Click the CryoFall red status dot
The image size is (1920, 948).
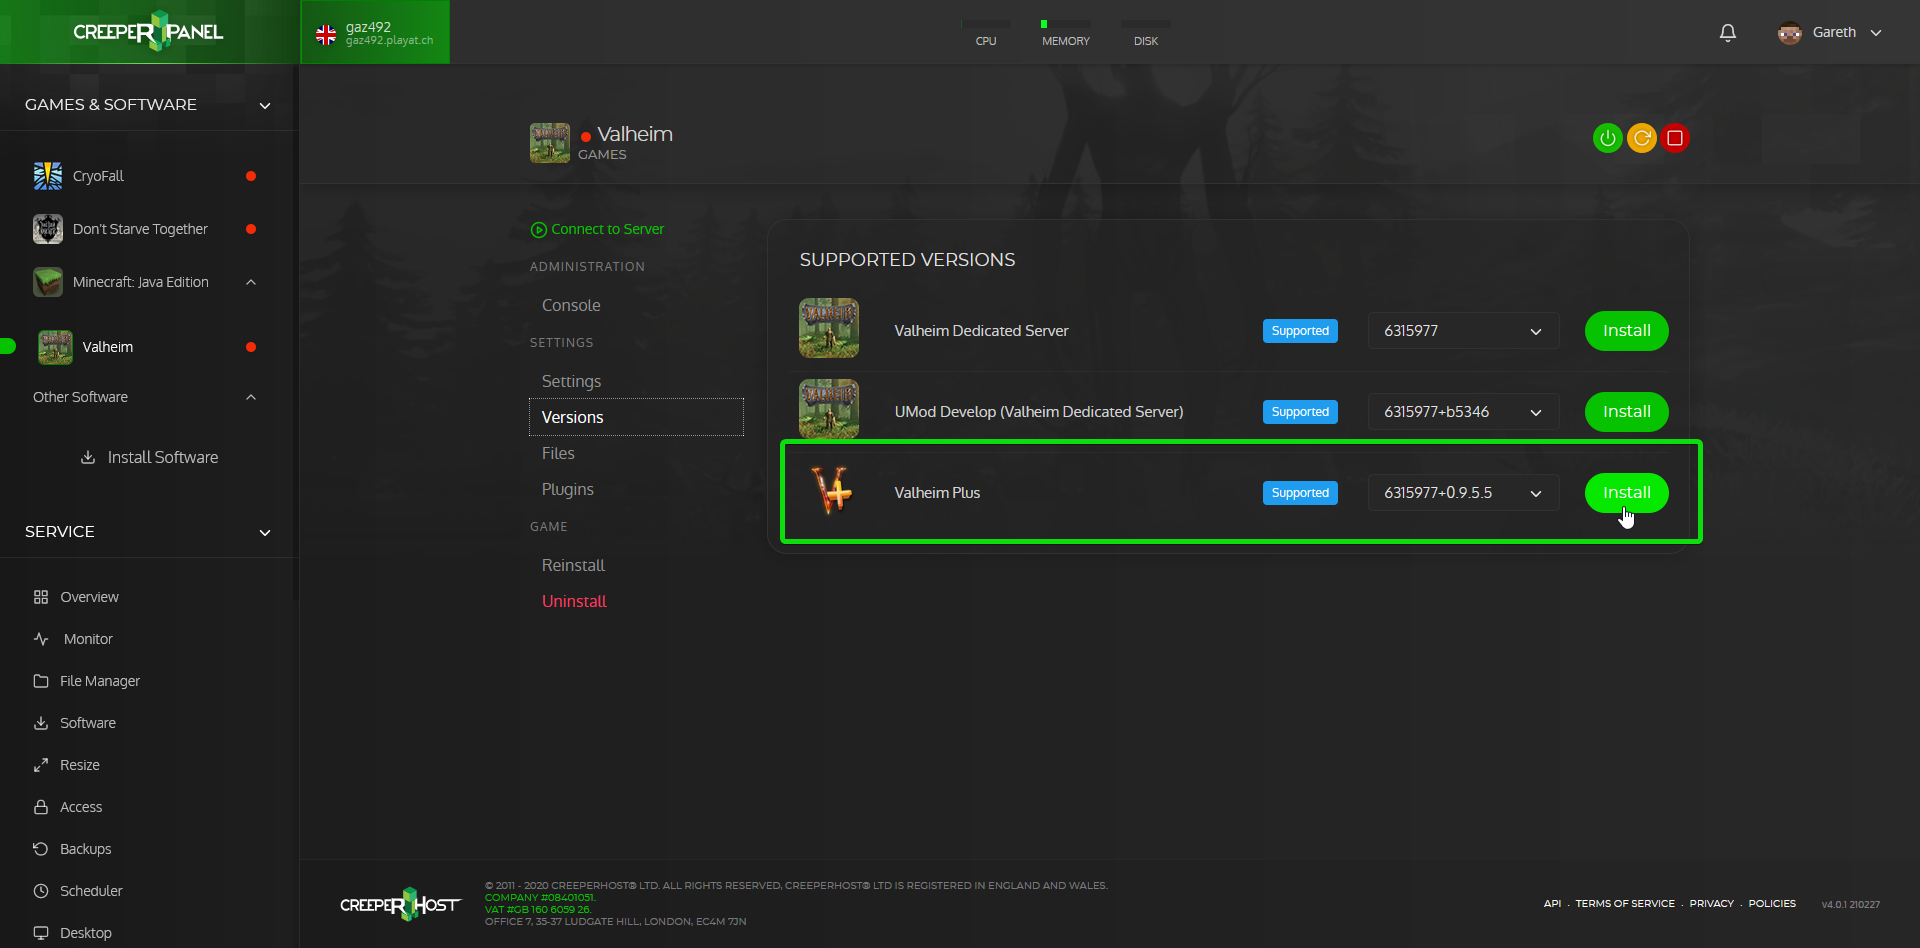point(251,176)
